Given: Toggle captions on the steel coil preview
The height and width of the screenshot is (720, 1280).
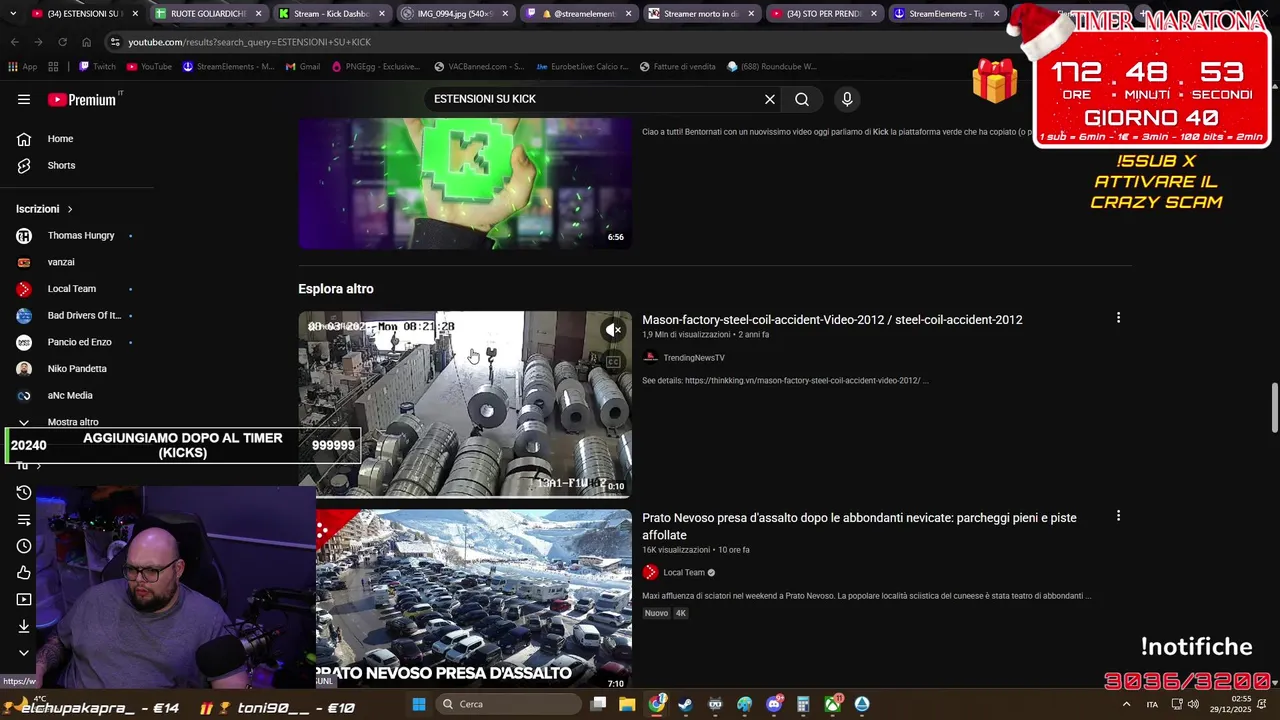Looking at the screenshot, I should (613, 361).
